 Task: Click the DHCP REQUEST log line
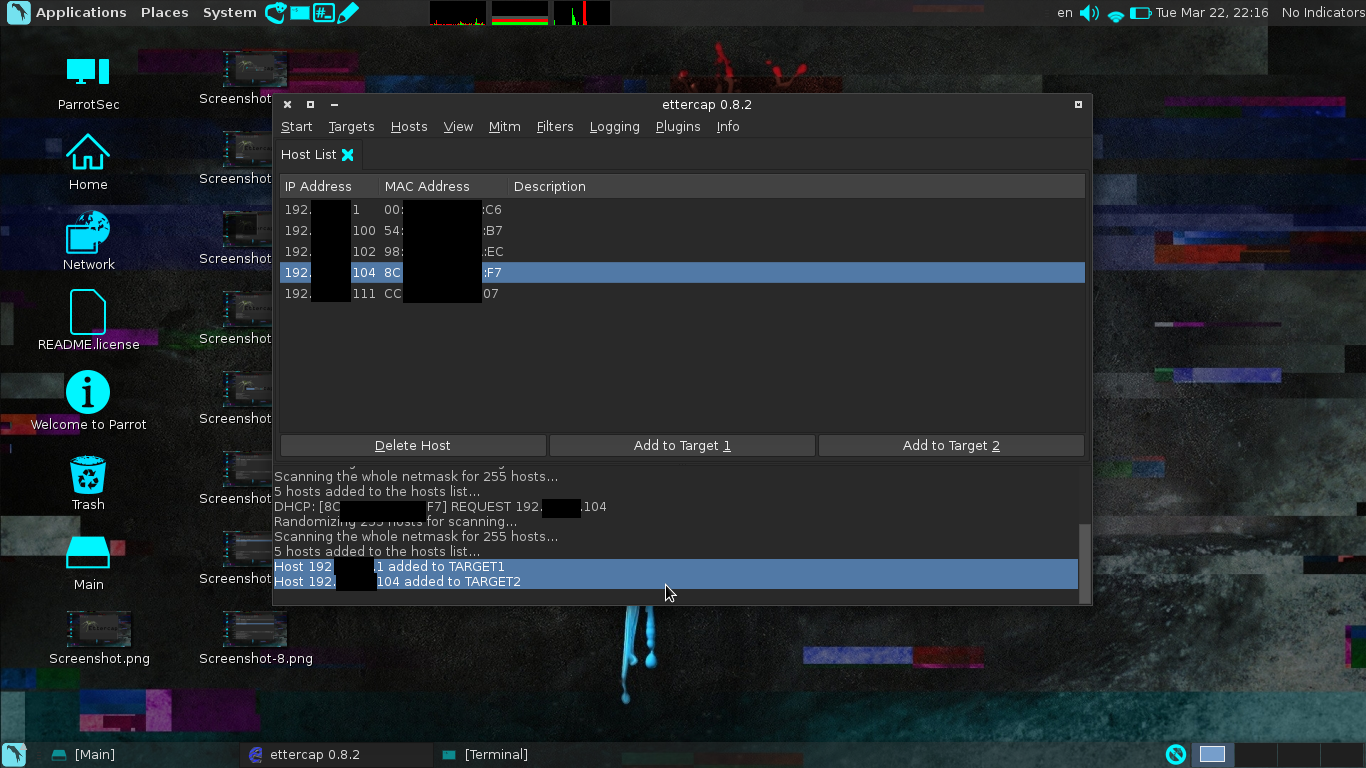coord(440,507)
